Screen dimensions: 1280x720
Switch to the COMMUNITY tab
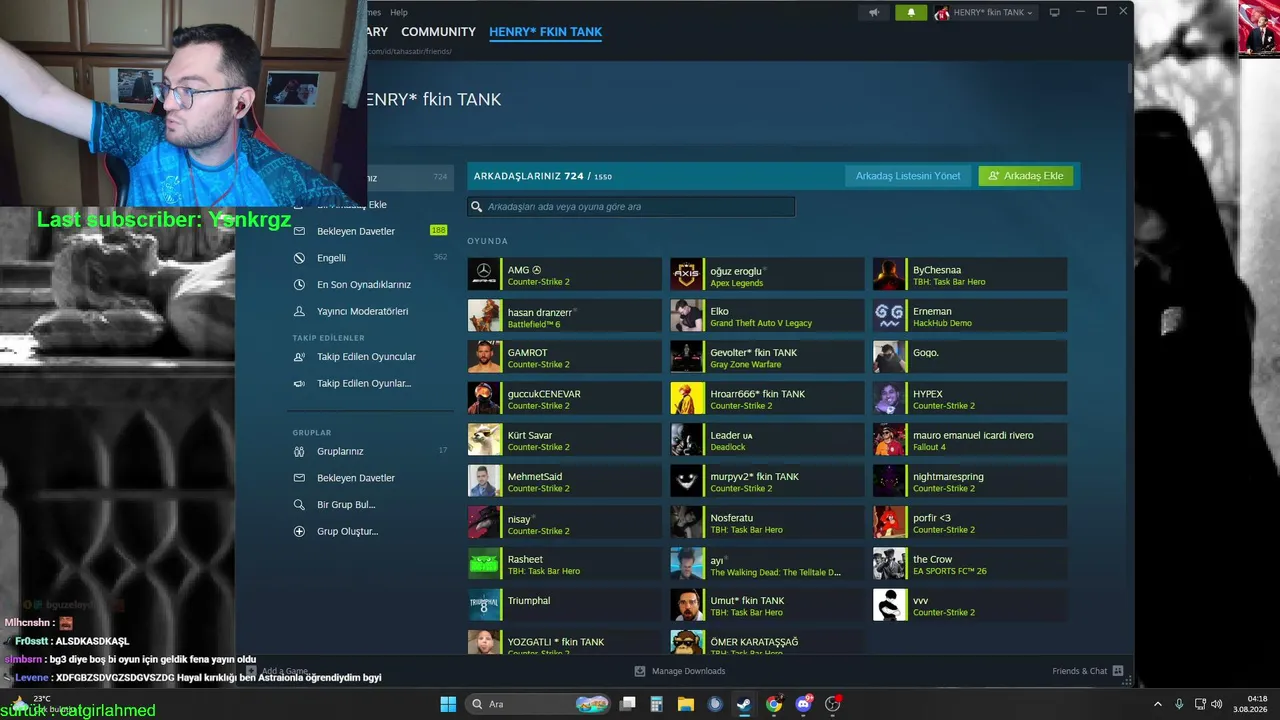pyautogui.click(x=438, y=32)
